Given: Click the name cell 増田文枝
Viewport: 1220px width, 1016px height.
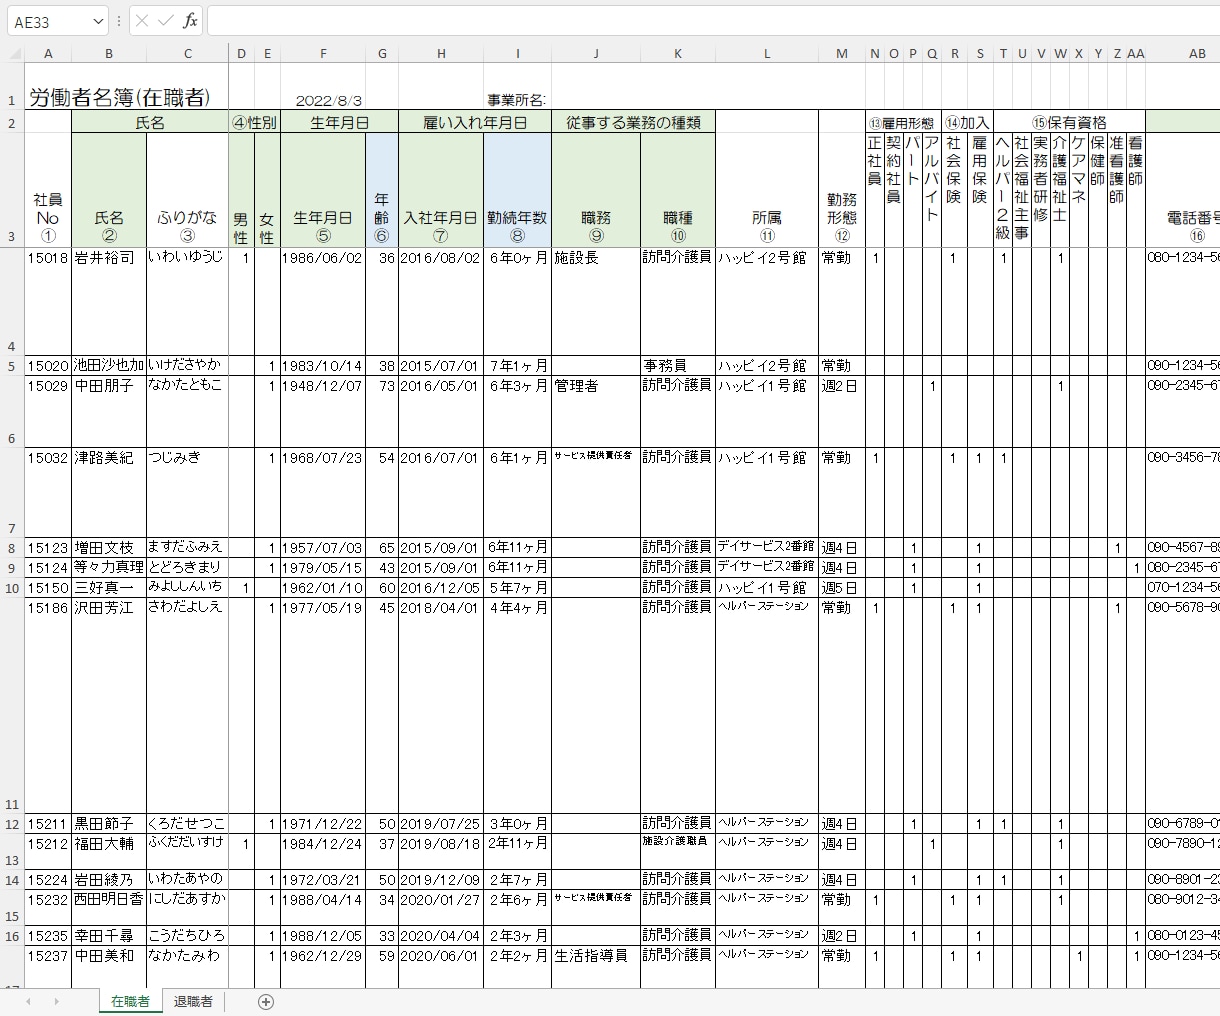Looking at the screenshot, I should tap(109, 548).
